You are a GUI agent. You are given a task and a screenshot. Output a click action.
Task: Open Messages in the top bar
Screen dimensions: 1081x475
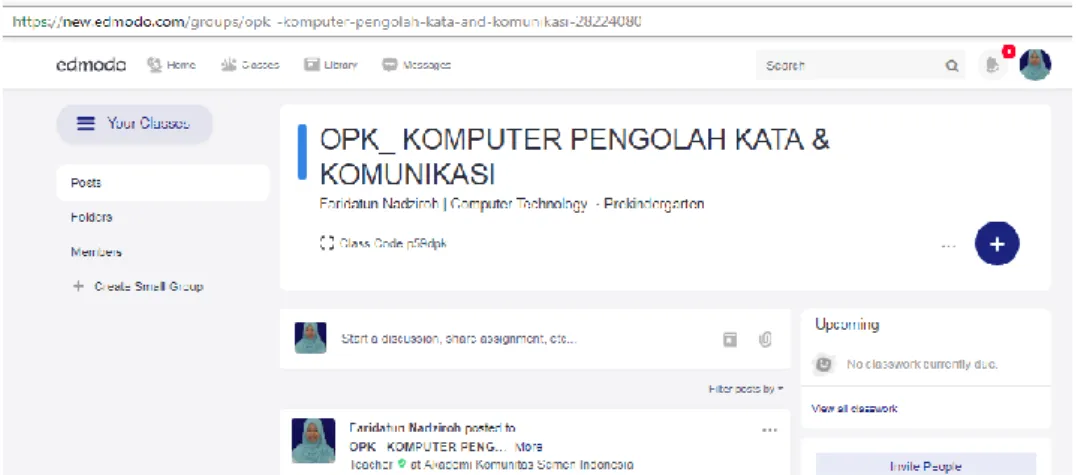(x=416, y=65)
